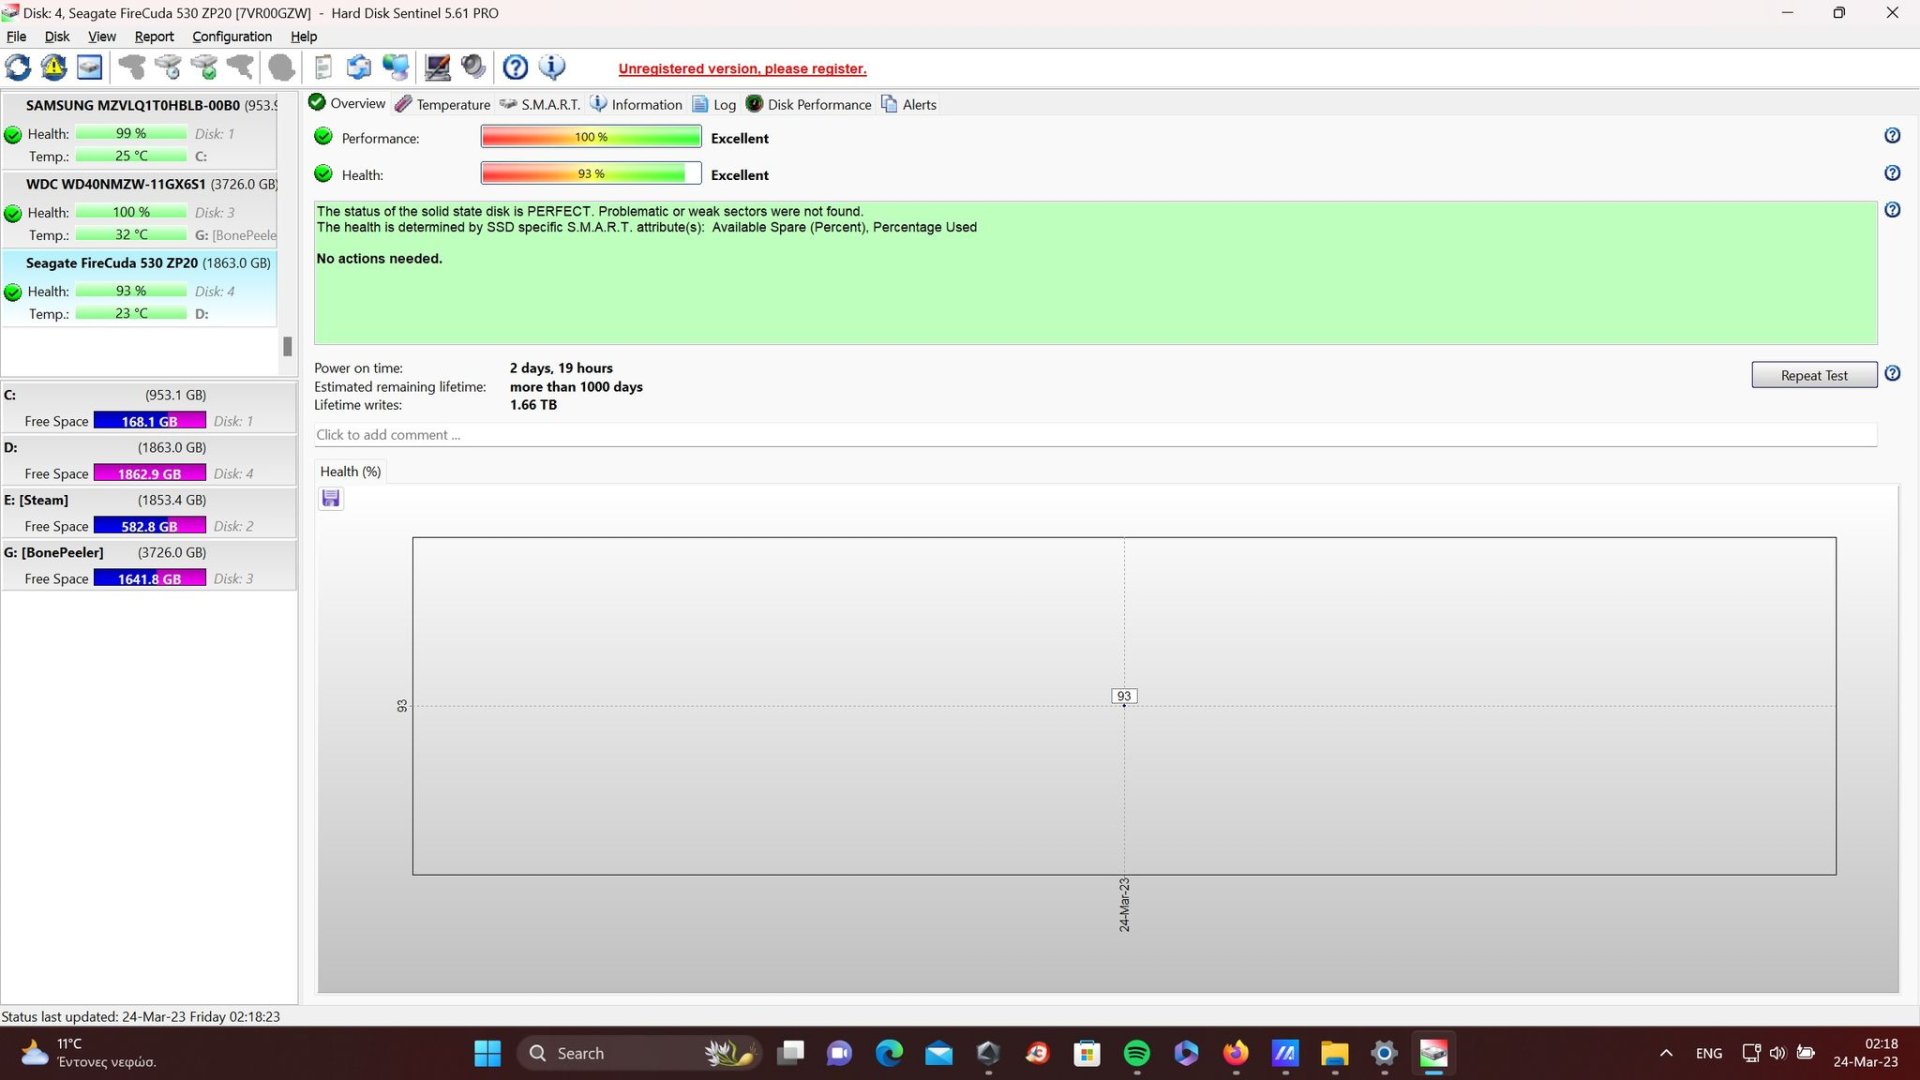
Task: Click the comment input field
Action: tap(1095, 435)
